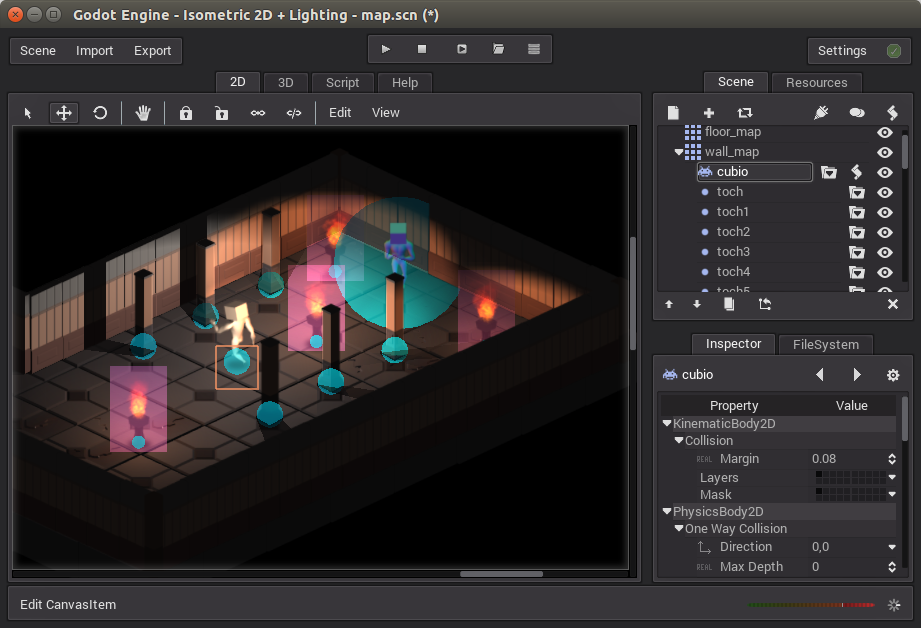Switch to the Script tab
The height and width of the screenshot is (628, 921).
tap(342, 83)
